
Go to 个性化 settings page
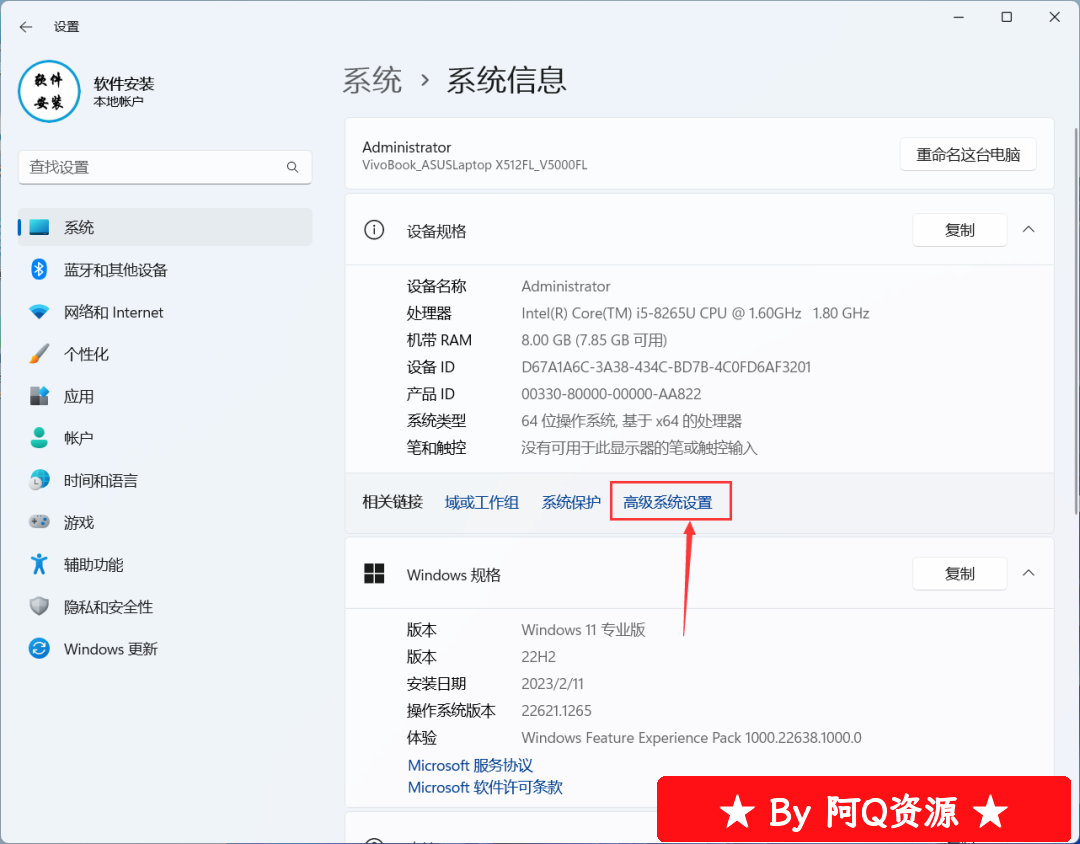165,354
